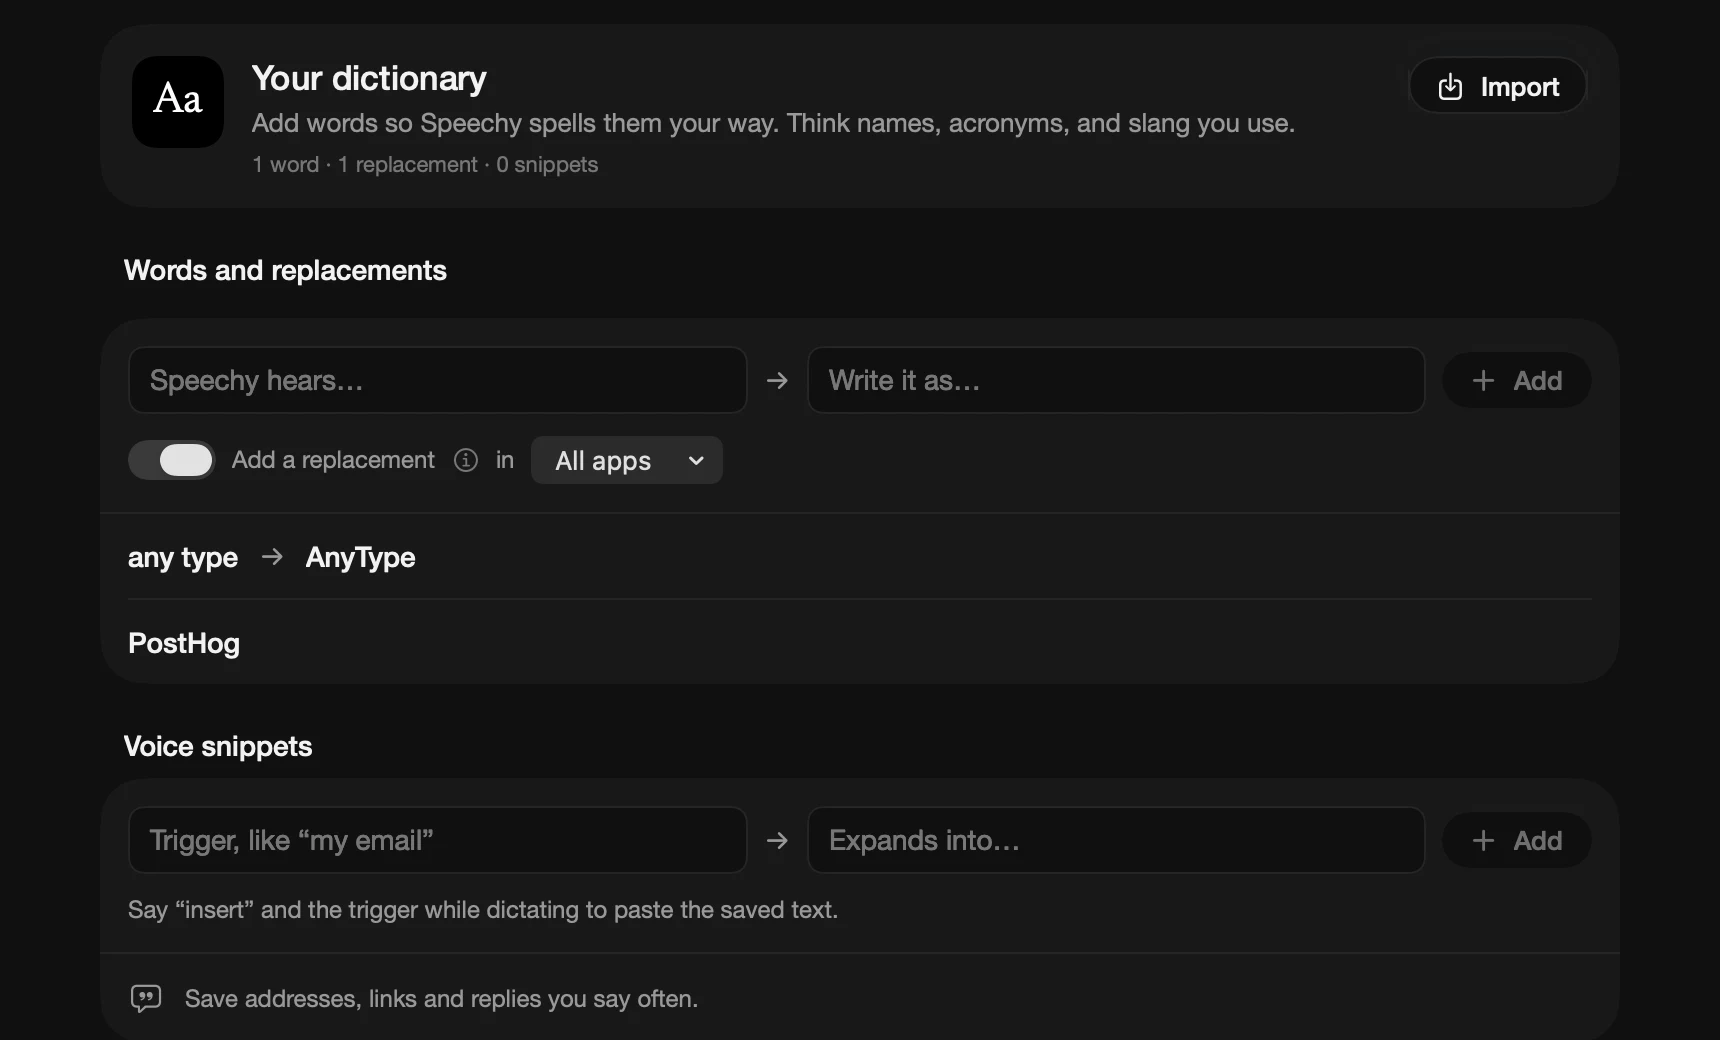Click the AnyType replacement text
Viewport: 1720px width, 1040px height.
[x=360, y=557]
